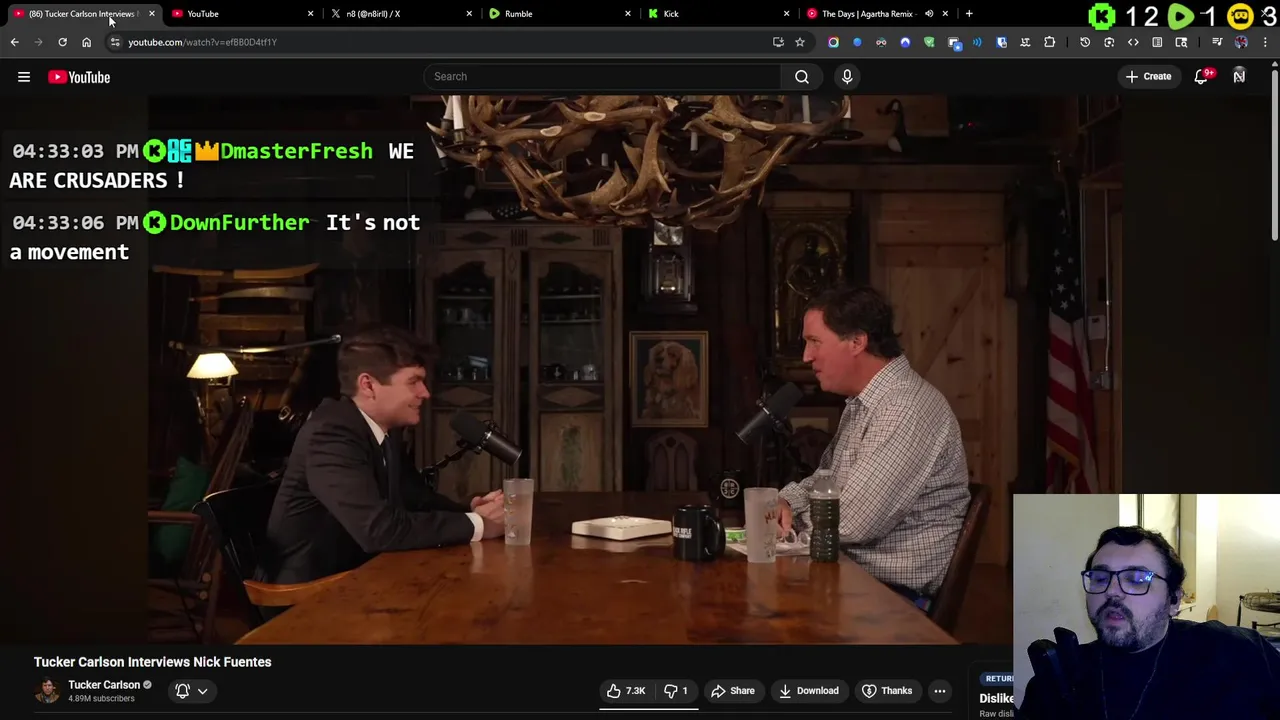1280x720 pixels.
Task: Click the code brackets toolbar icon
Action: pos(1133,42)
